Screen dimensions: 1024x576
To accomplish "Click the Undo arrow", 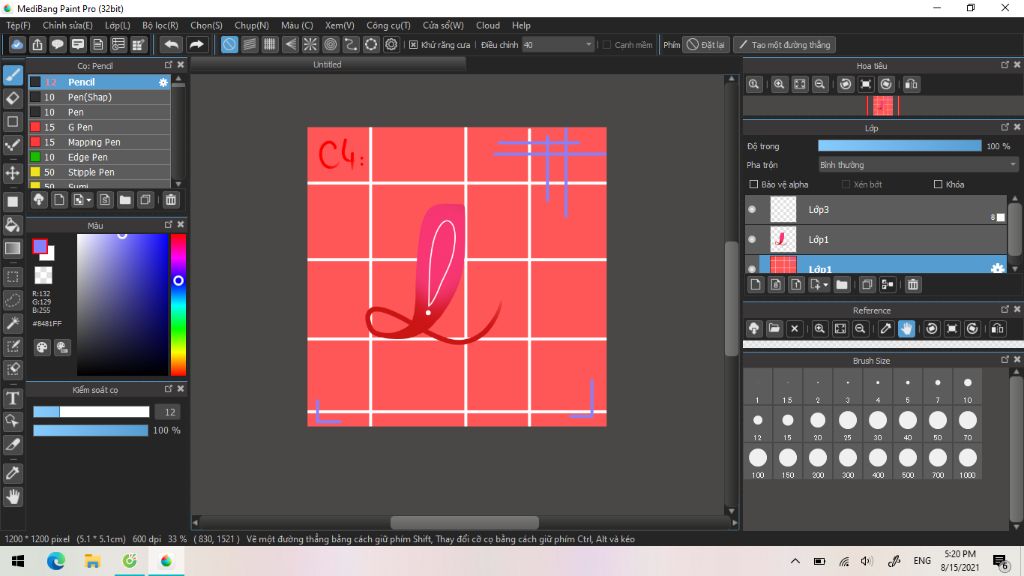I will click(171, 44).
